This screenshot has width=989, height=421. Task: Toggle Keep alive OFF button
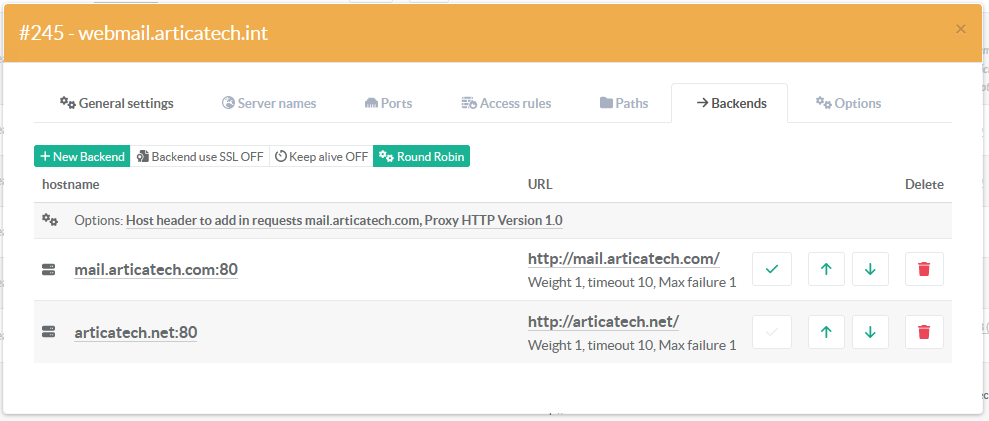pyautogui.click(x=321, y=157)
